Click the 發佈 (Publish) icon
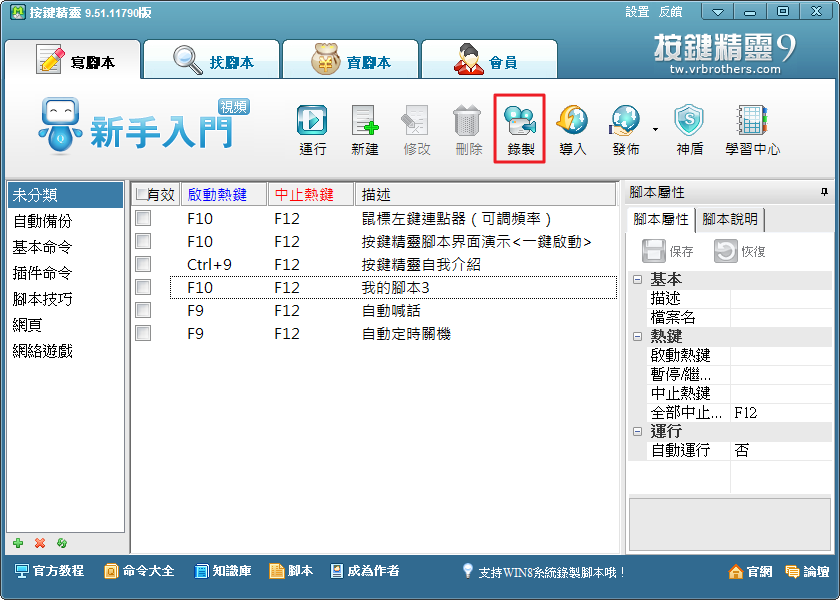The image size is (840, 600). pyautogui.click(x=626, y=130)
